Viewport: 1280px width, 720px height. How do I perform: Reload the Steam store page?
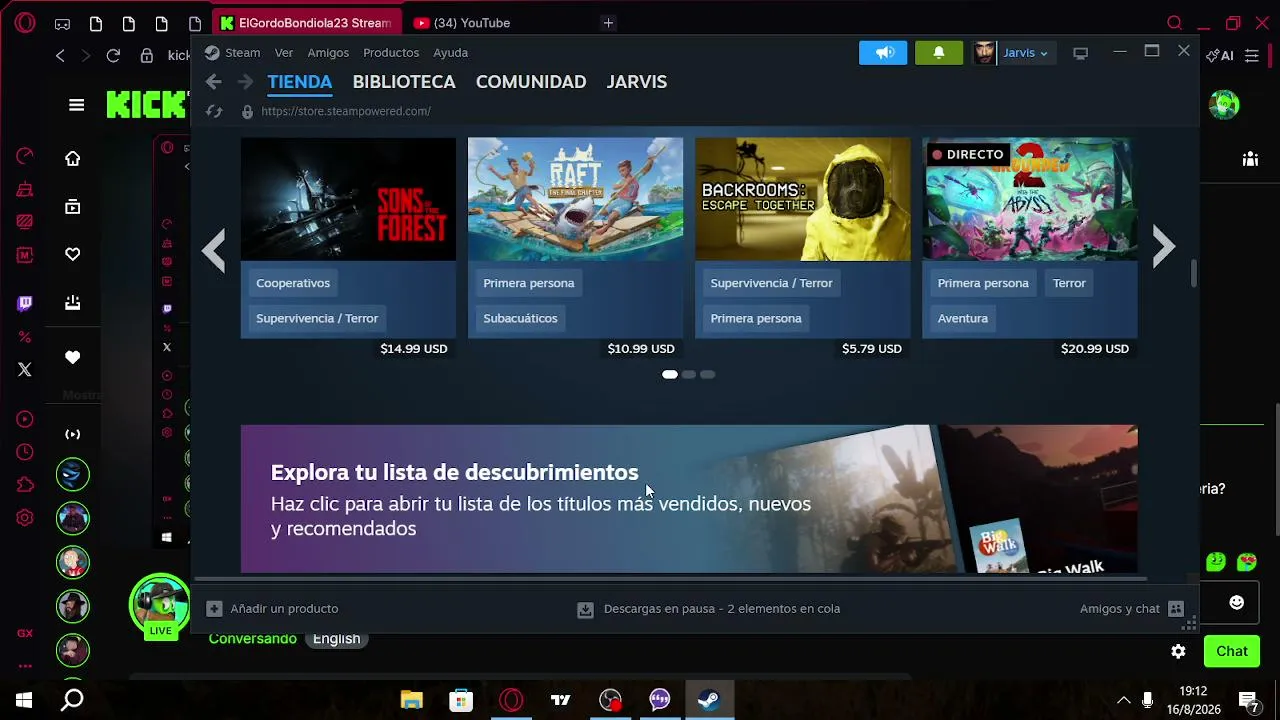(213, 111)
